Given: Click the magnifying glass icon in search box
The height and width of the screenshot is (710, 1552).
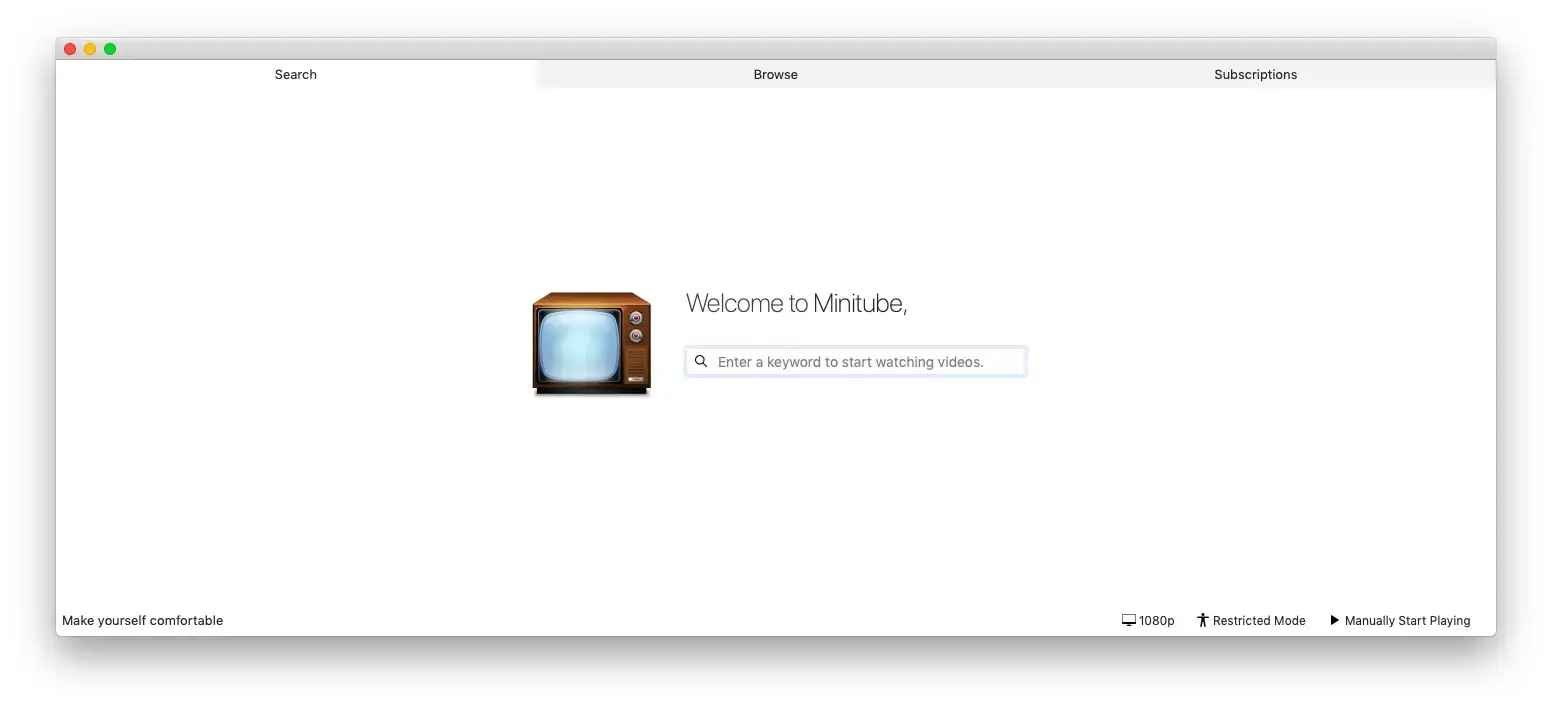Looking at the screenshot, I should pos(701,362).
